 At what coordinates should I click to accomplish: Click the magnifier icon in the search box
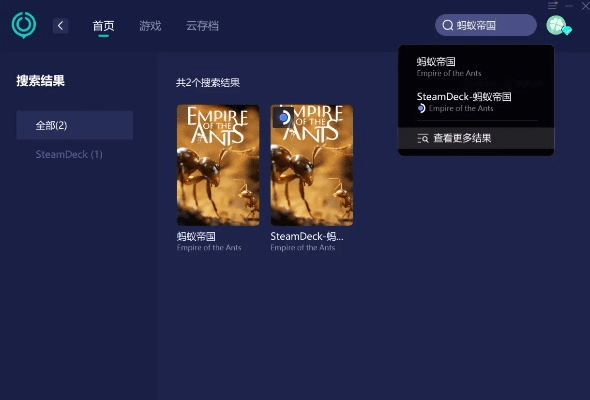[447, 25]
